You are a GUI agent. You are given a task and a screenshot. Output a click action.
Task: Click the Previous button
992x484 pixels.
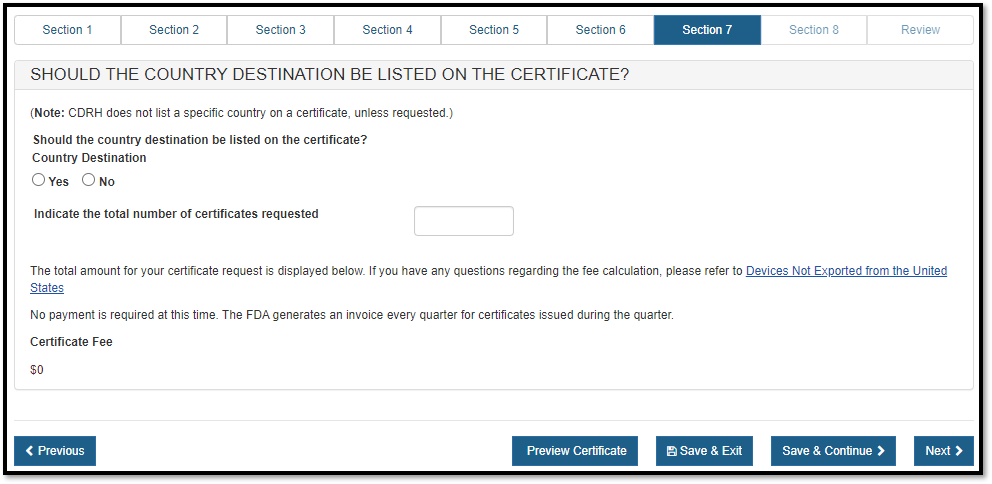[x=55, y=451]
